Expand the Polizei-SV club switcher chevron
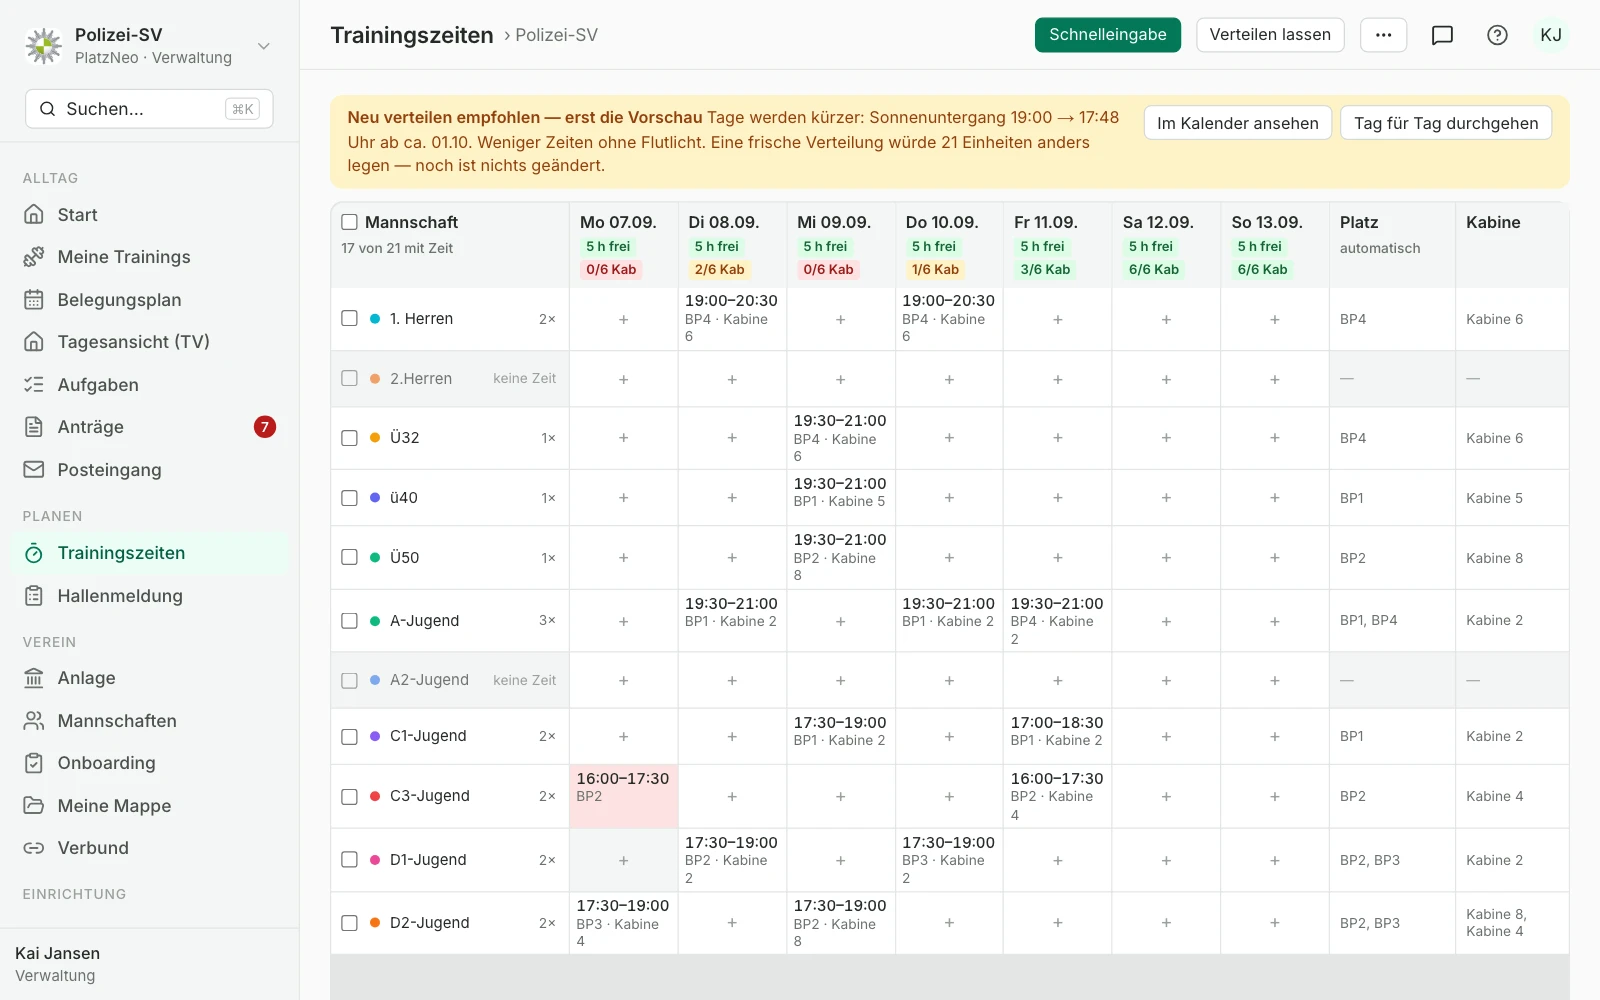The width and height of the screenshot is (1600, 1000). (264, 46)
